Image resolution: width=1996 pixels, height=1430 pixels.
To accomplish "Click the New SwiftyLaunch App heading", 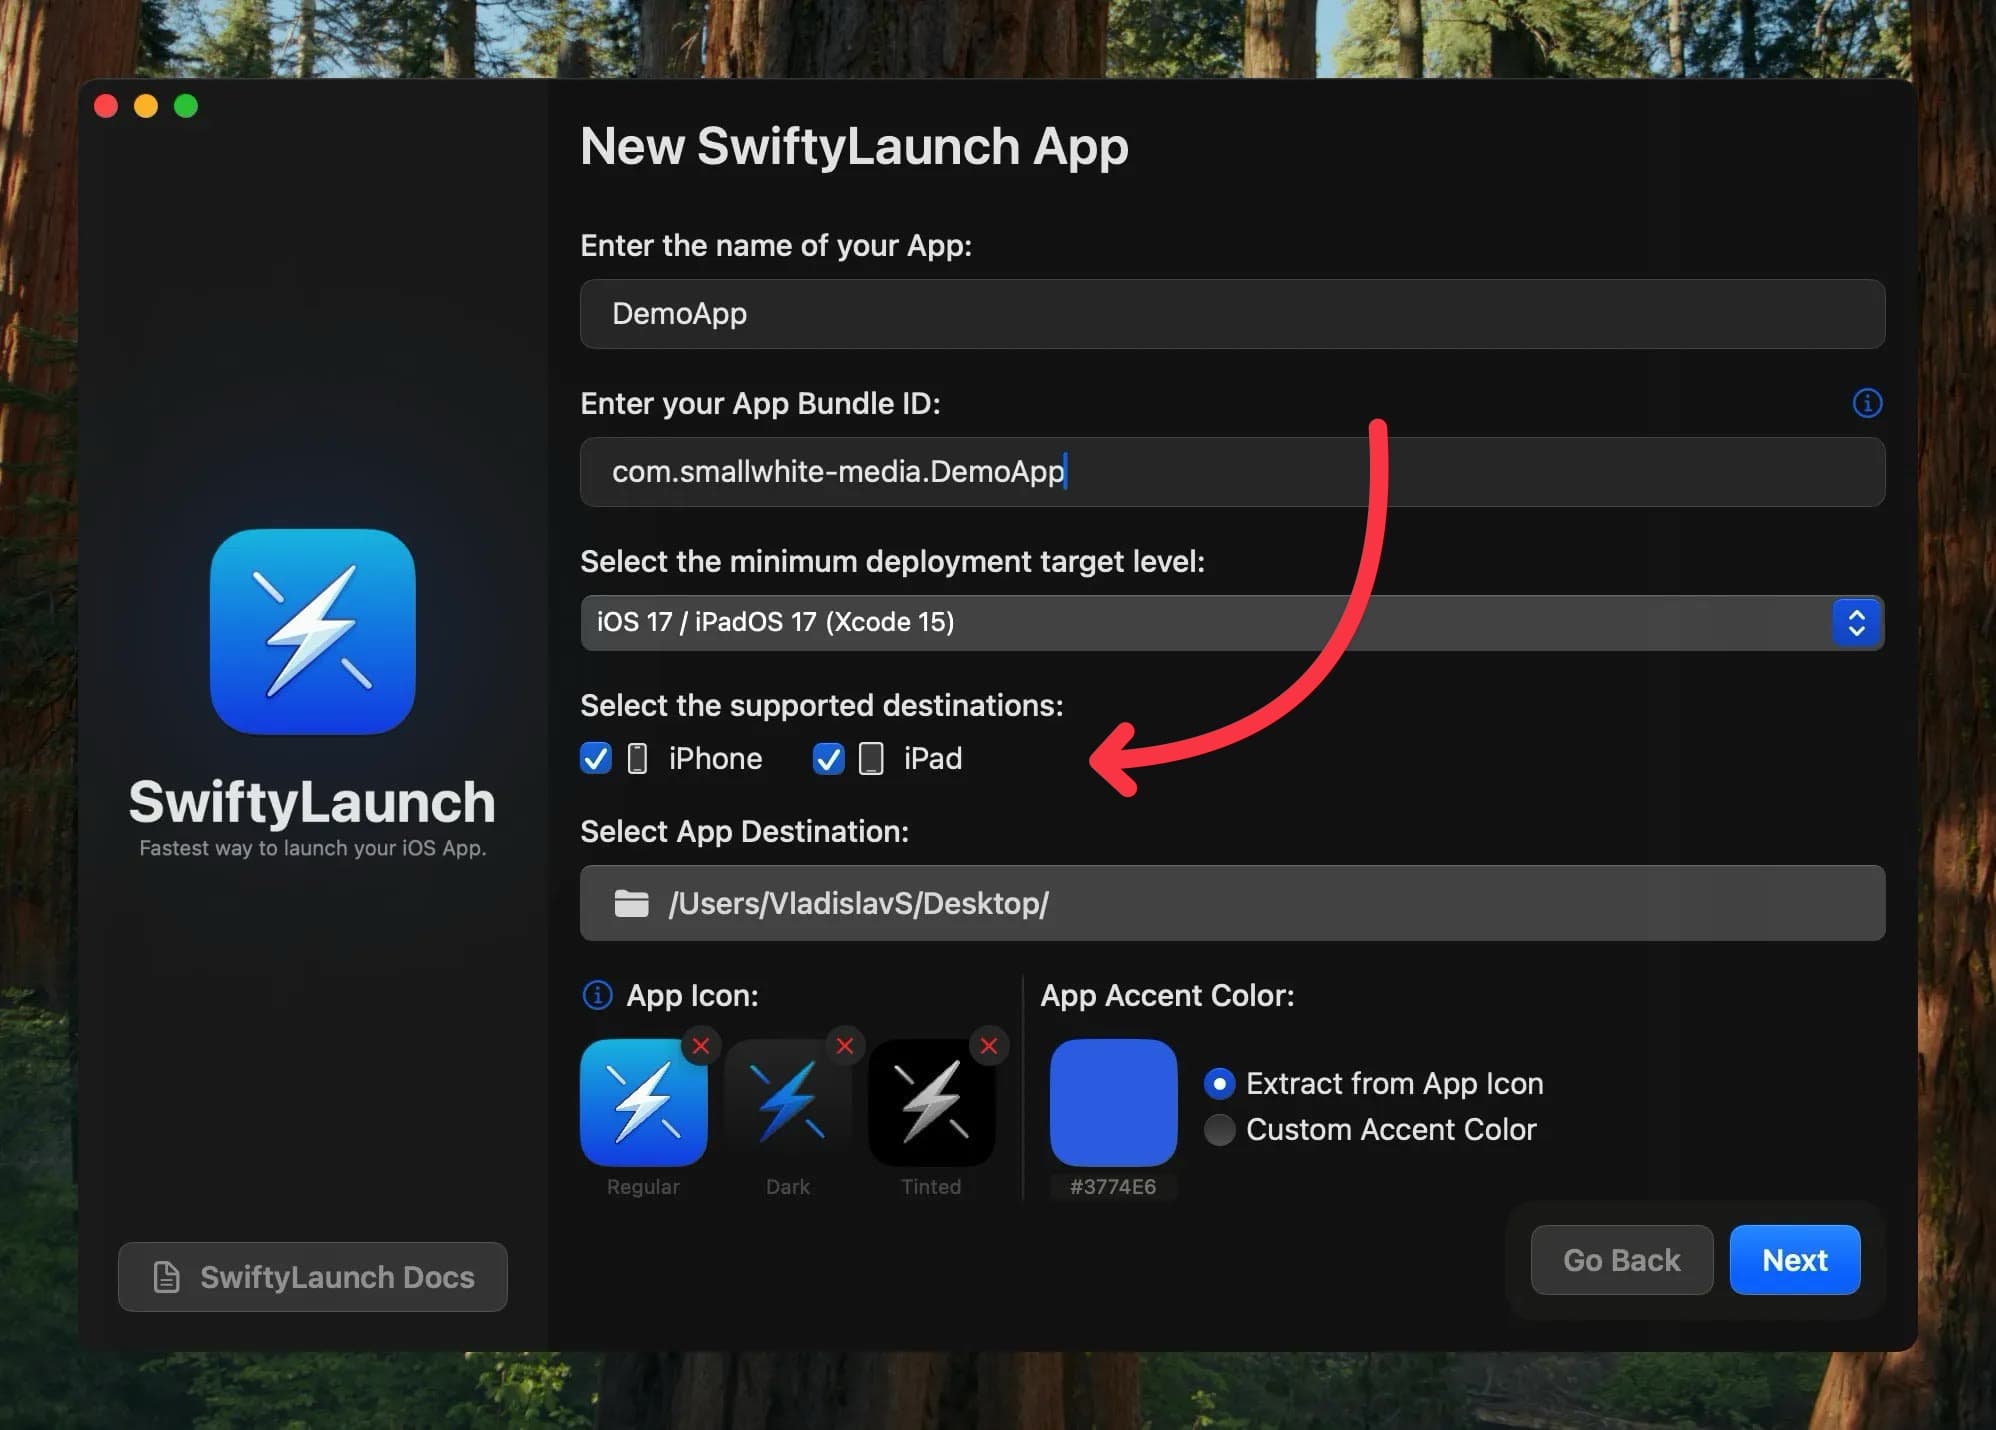I will tap(854, 147).
